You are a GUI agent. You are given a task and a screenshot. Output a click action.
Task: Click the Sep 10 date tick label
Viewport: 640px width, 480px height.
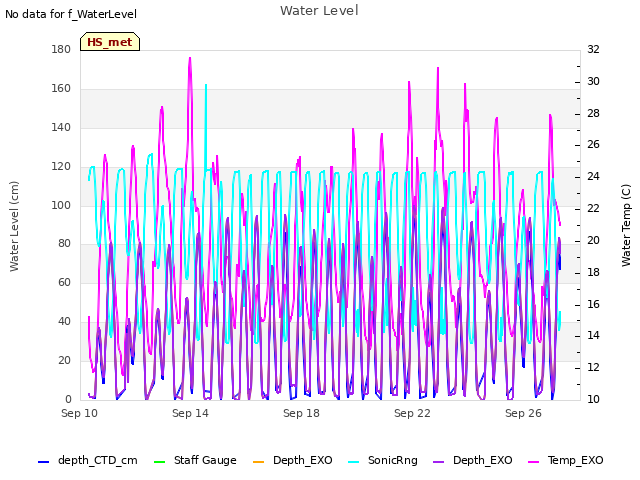(80, 413)
